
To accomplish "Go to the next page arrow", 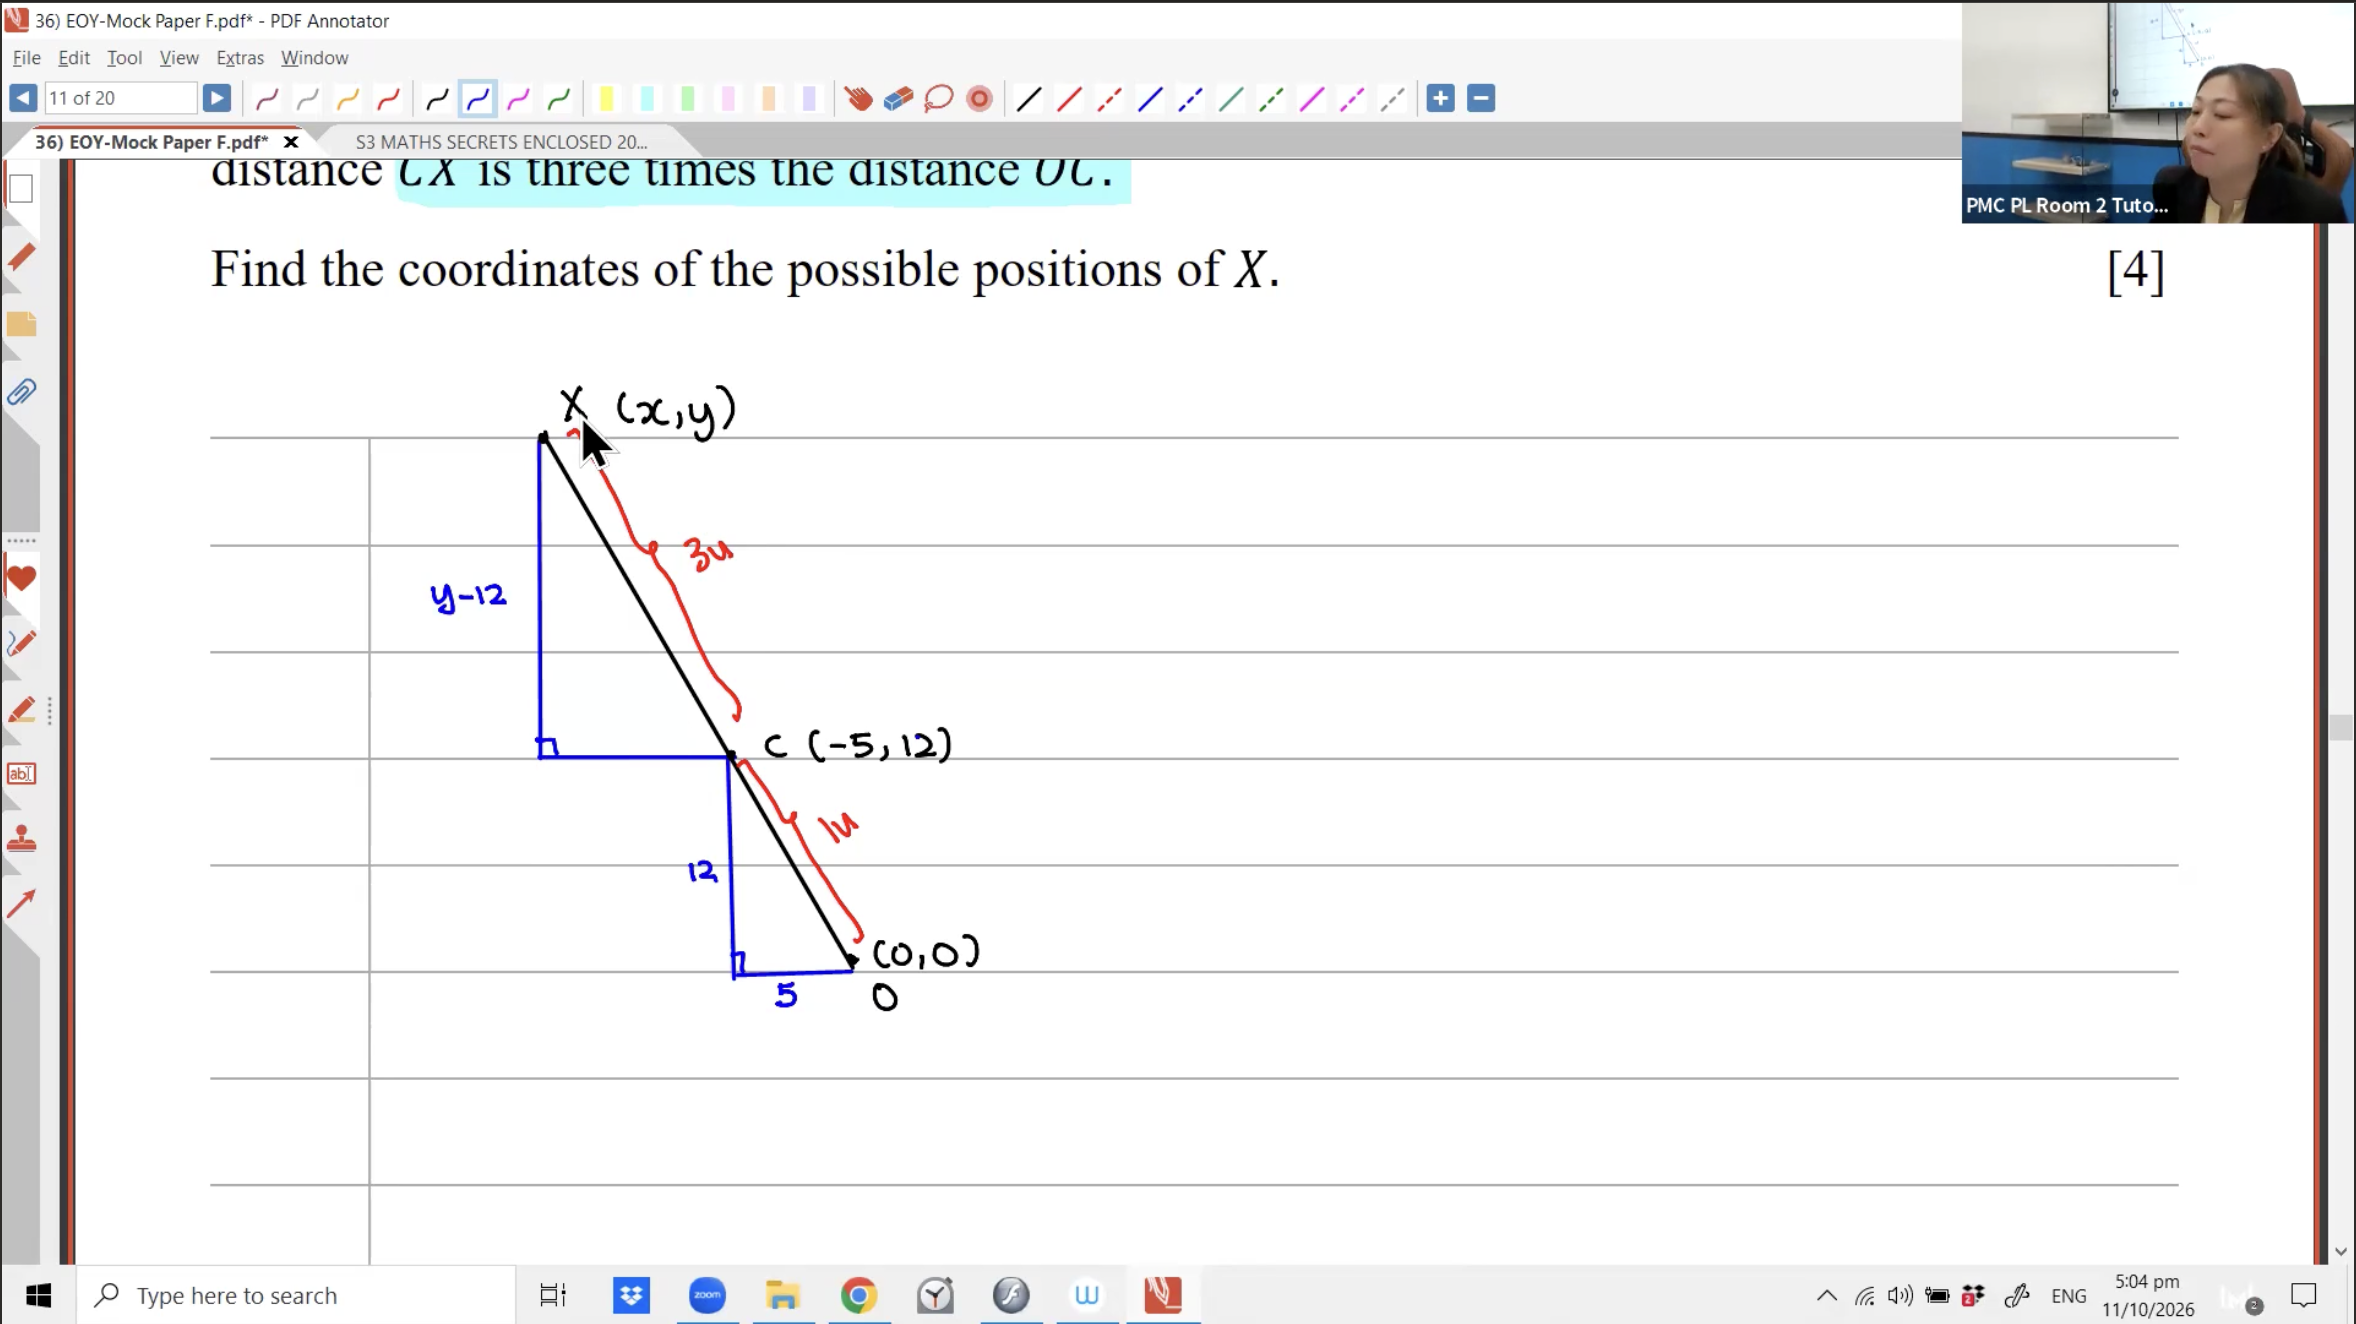I will pyautogui.click(x=216, y=98).
